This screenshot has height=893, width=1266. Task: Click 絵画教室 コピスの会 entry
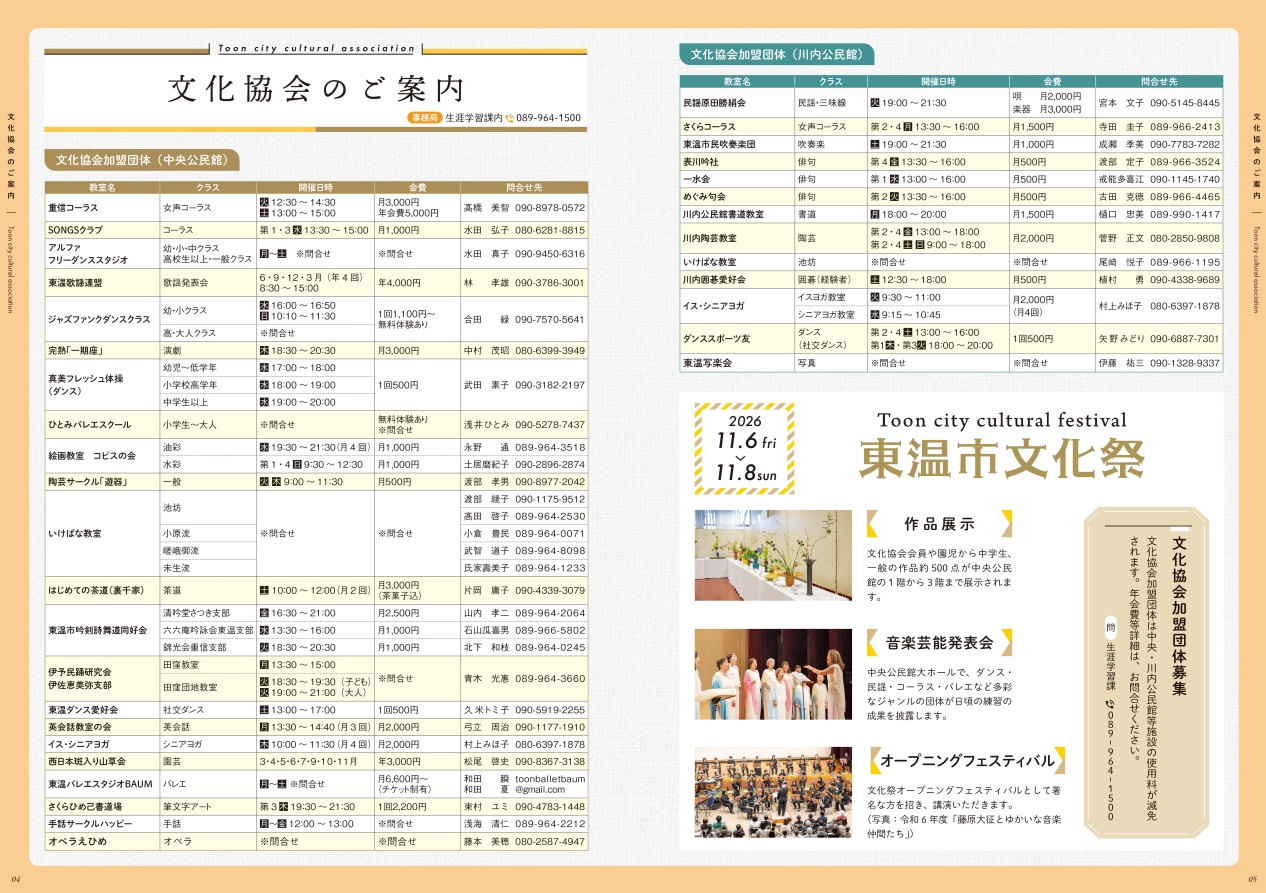[91, 456]
